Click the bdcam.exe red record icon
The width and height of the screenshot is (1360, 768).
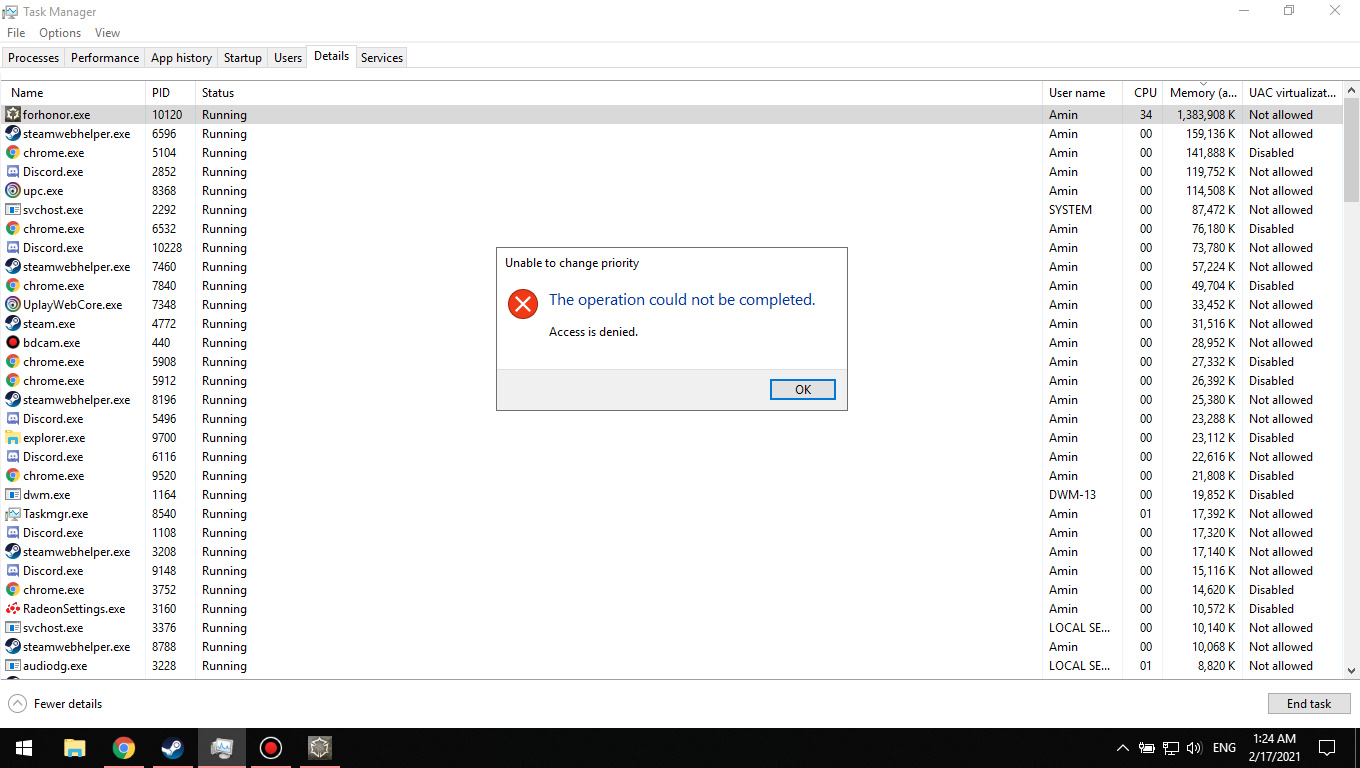tap(13, 343)
